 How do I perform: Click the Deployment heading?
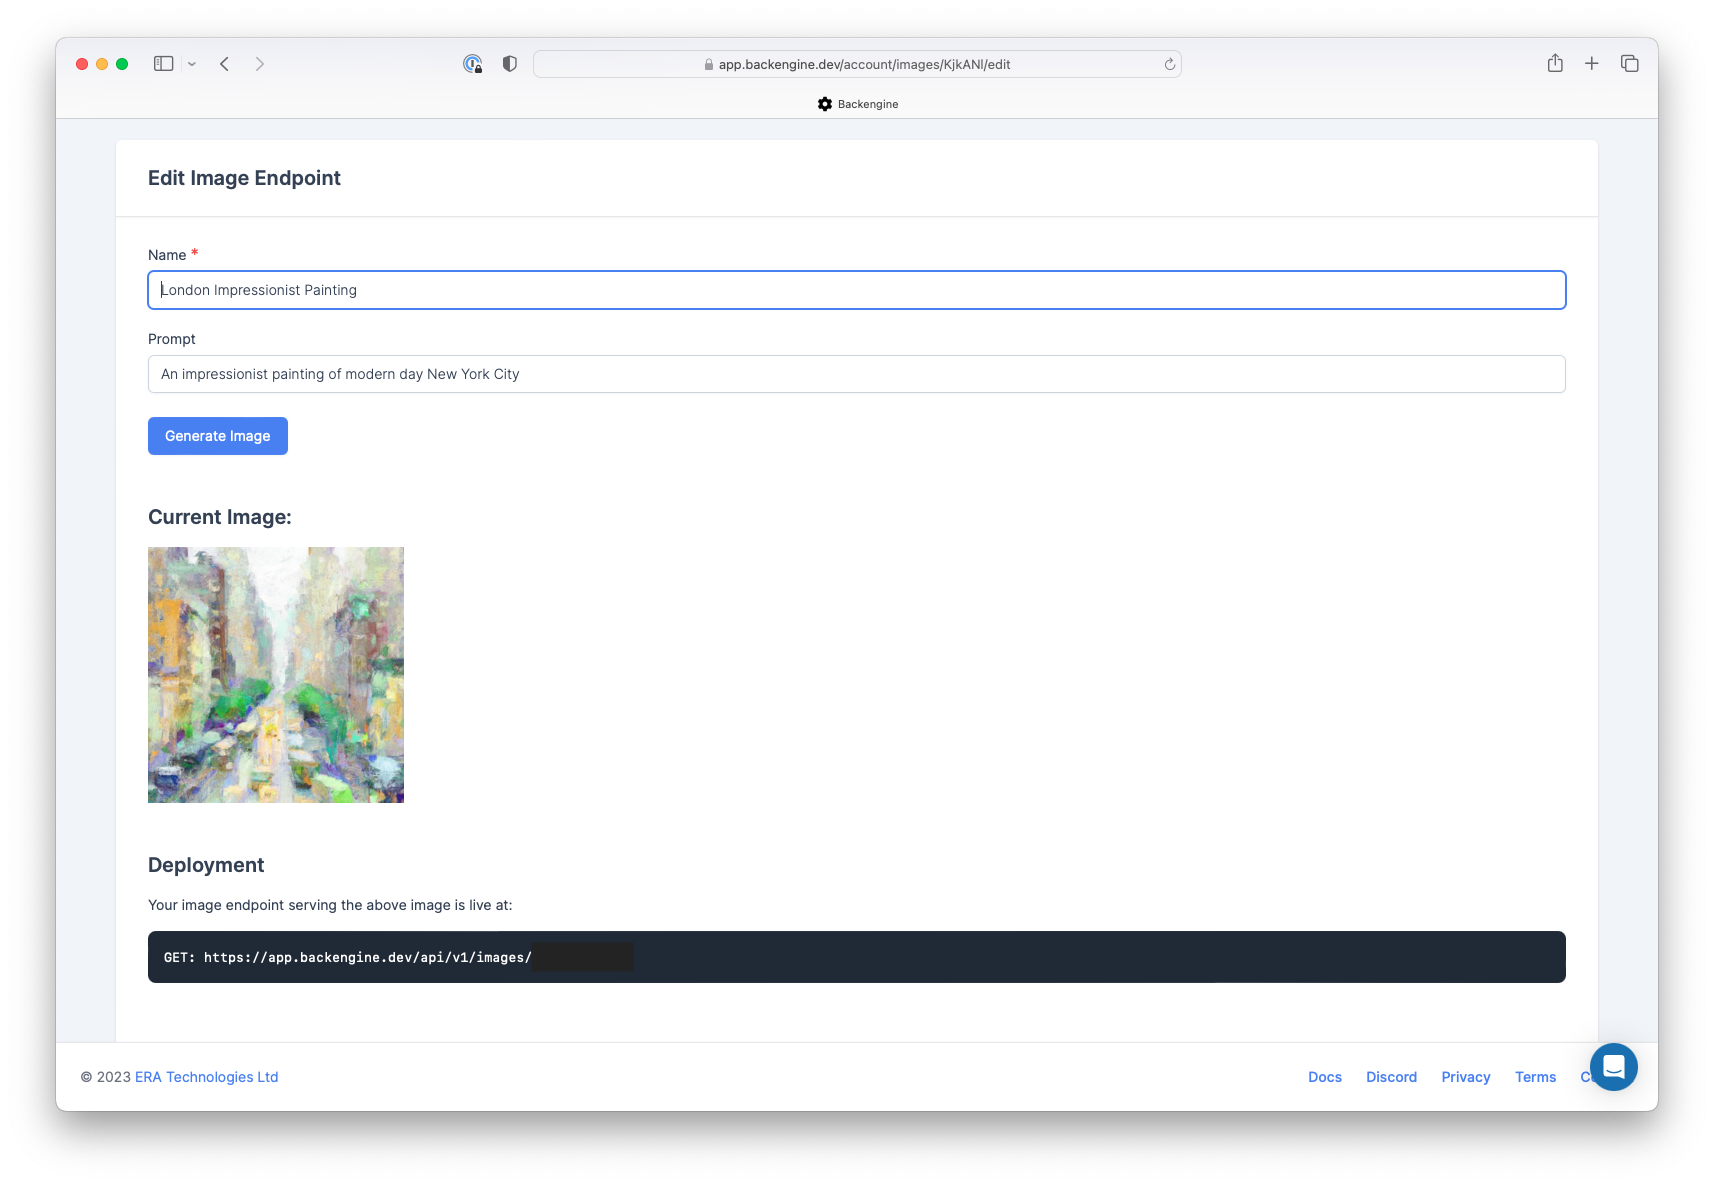click(x=206, y=865)
